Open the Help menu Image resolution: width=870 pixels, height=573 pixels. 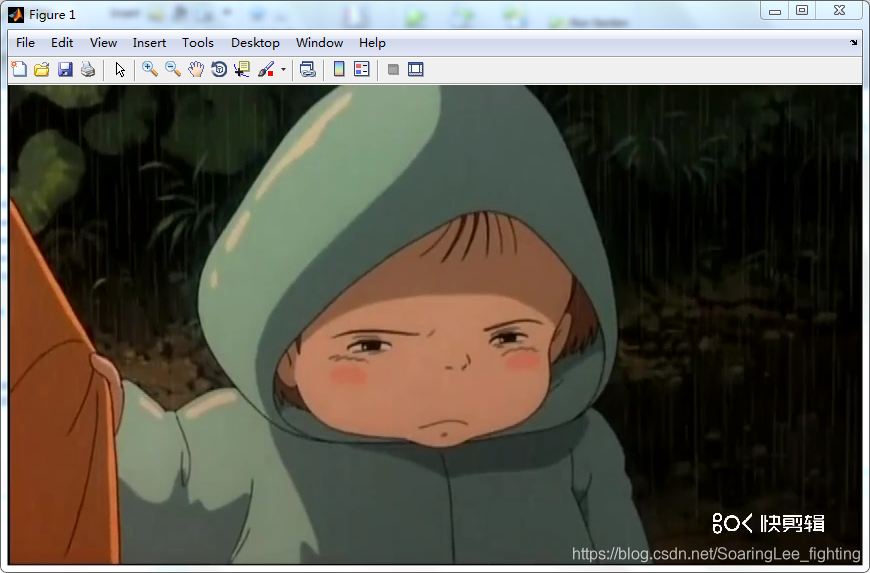(372, 43)
